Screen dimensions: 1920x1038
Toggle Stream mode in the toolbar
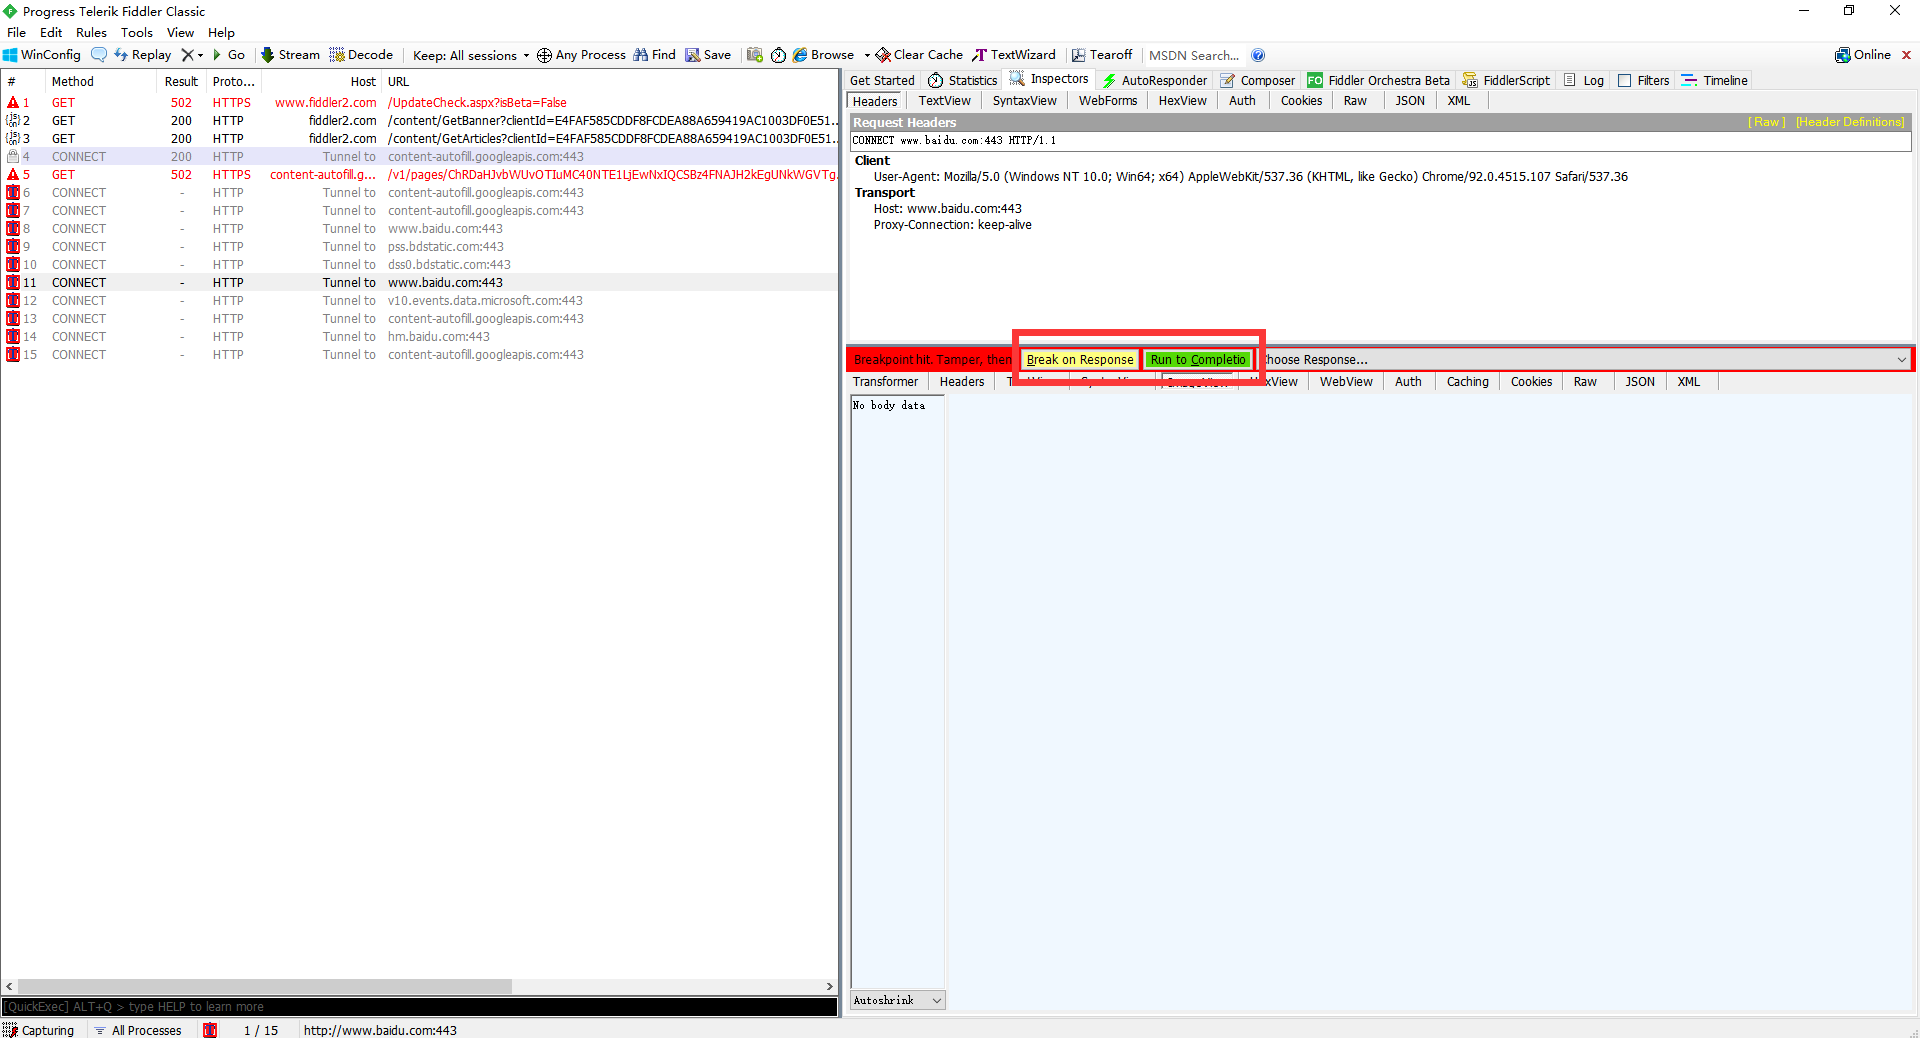(290, 55)
